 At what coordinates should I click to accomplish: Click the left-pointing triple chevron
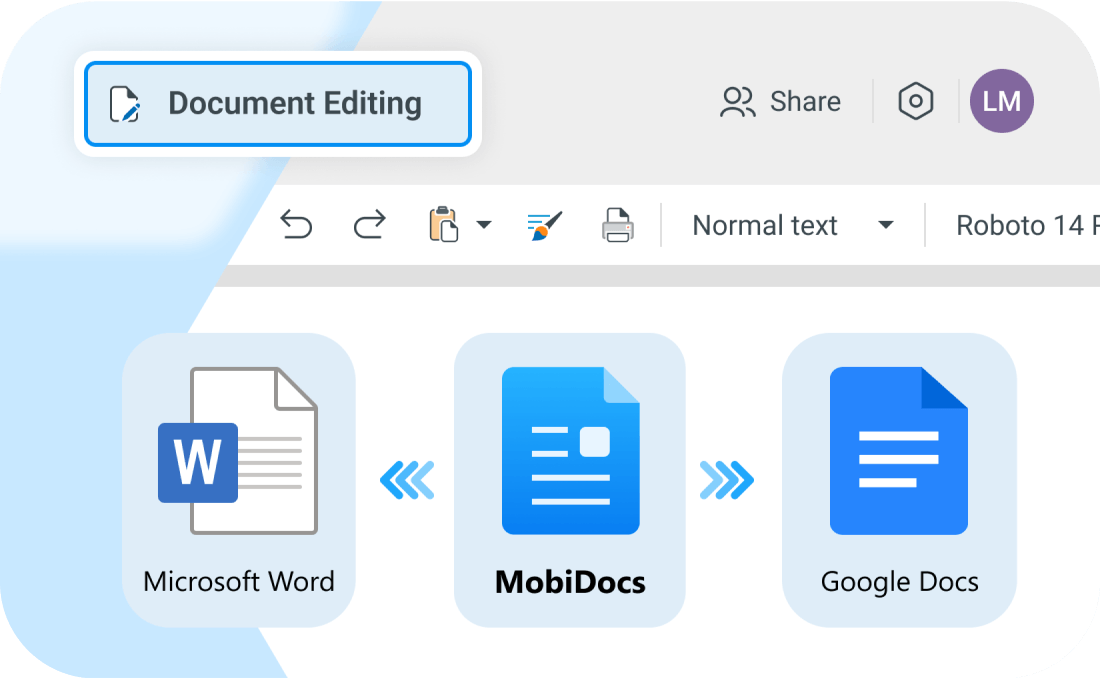[x=407, y=480]
